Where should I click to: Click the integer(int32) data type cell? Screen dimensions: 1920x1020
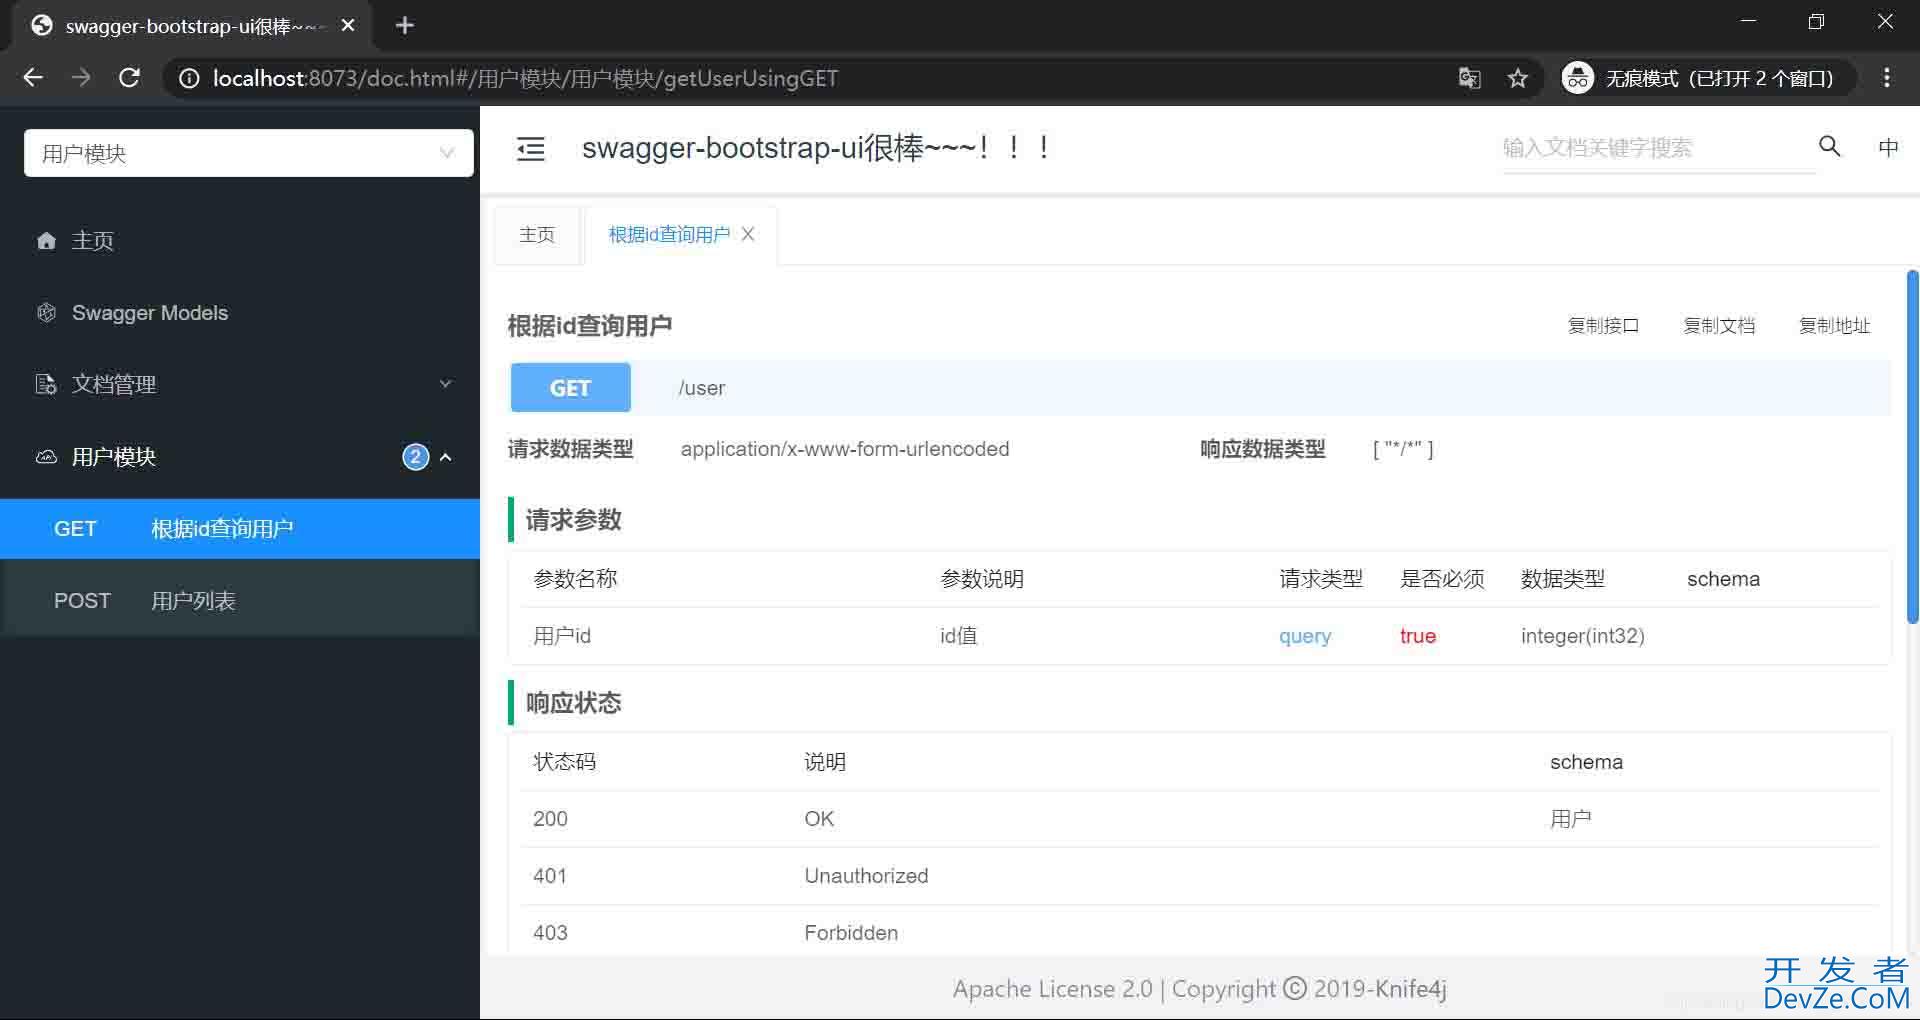coord(1582,636)
